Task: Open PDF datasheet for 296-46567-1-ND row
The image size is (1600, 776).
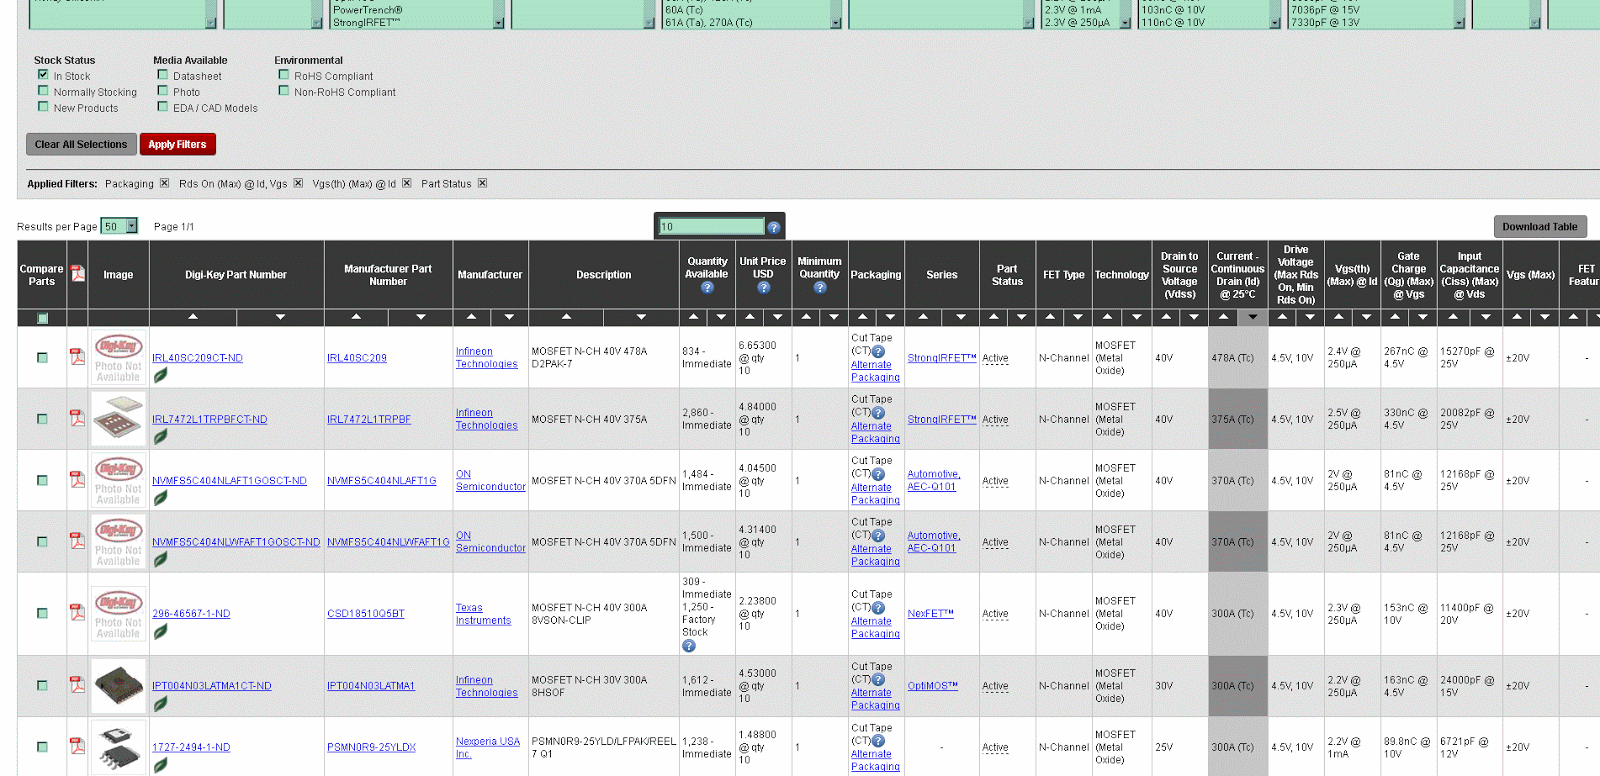Action: [77, 612]
